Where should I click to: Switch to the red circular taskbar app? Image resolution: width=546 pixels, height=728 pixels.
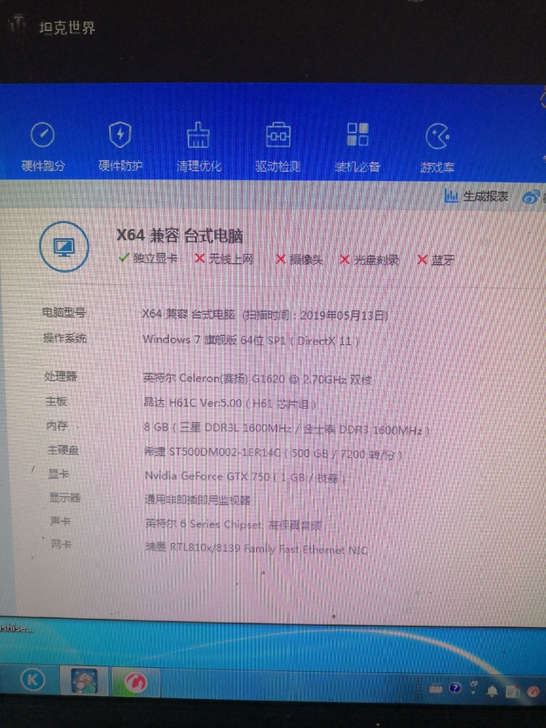tap(136, 682)
